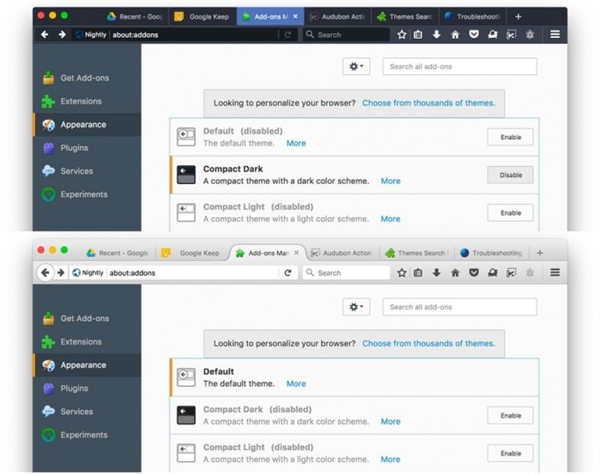Open the gear tools dropdown in the bottom window

356,307
